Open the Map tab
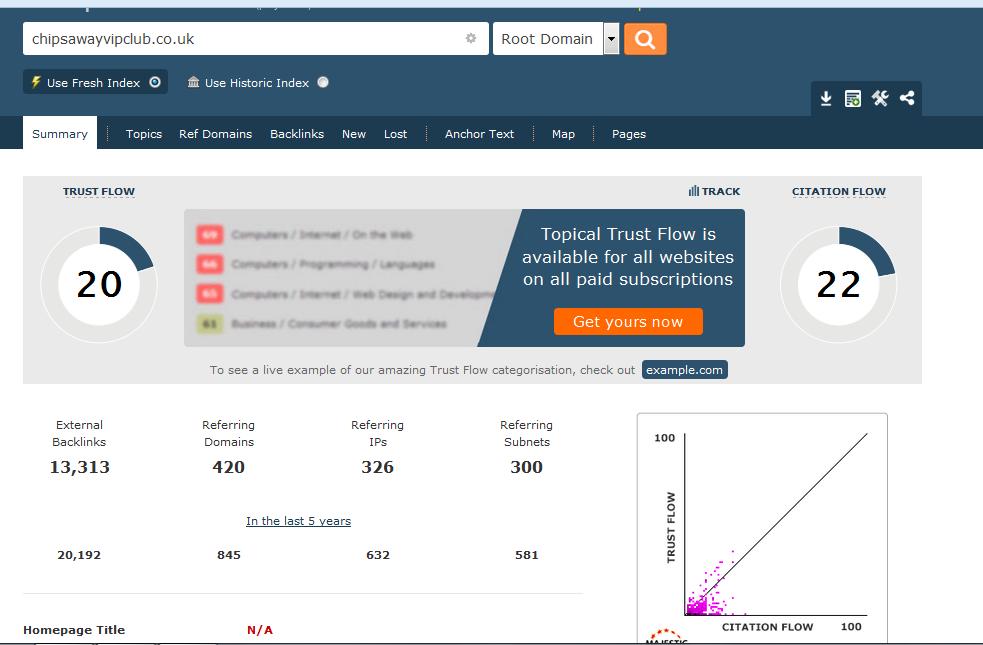983x645 pixels. click(x=563, y=134)
